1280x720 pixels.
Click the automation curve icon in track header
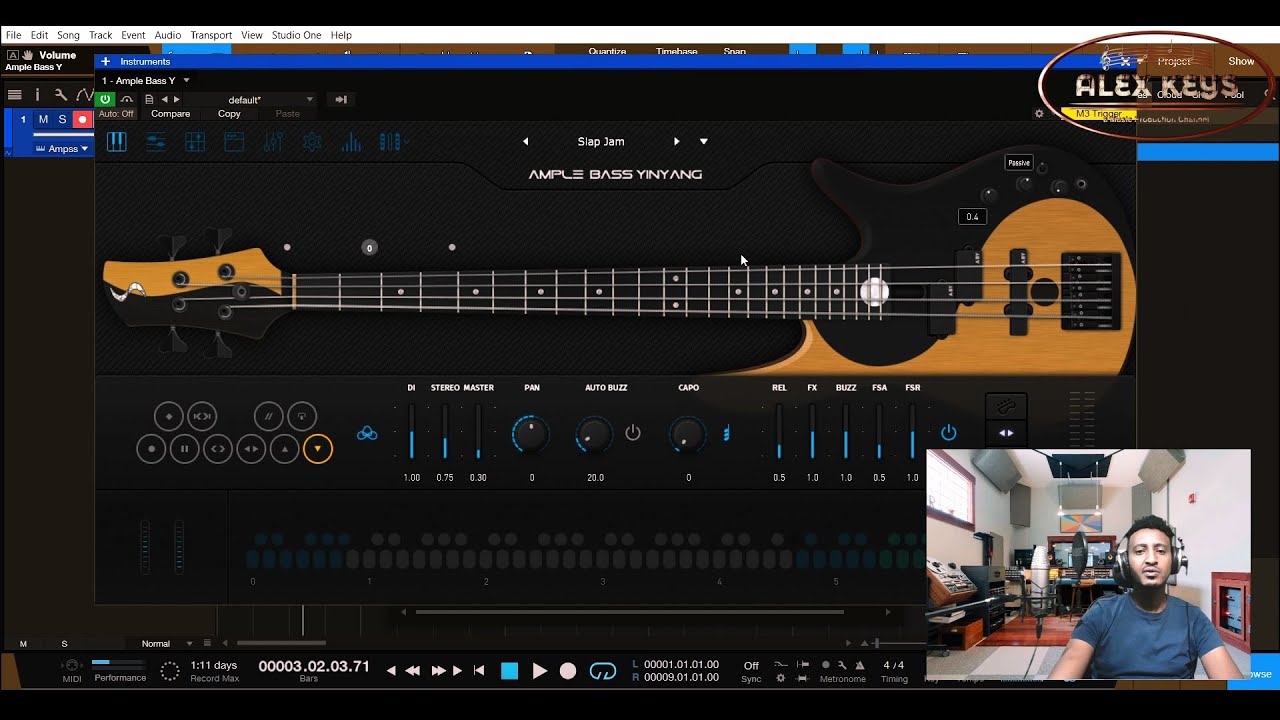pos(84,95)
